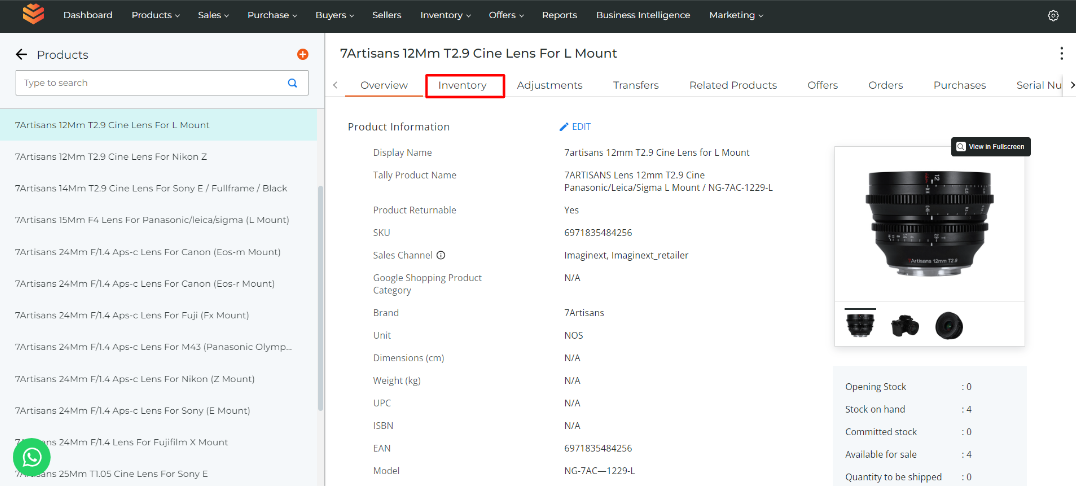The height and width of the screenshot is (487, 1076).
Task: Click the Type to search field
Action: (162, 83)
